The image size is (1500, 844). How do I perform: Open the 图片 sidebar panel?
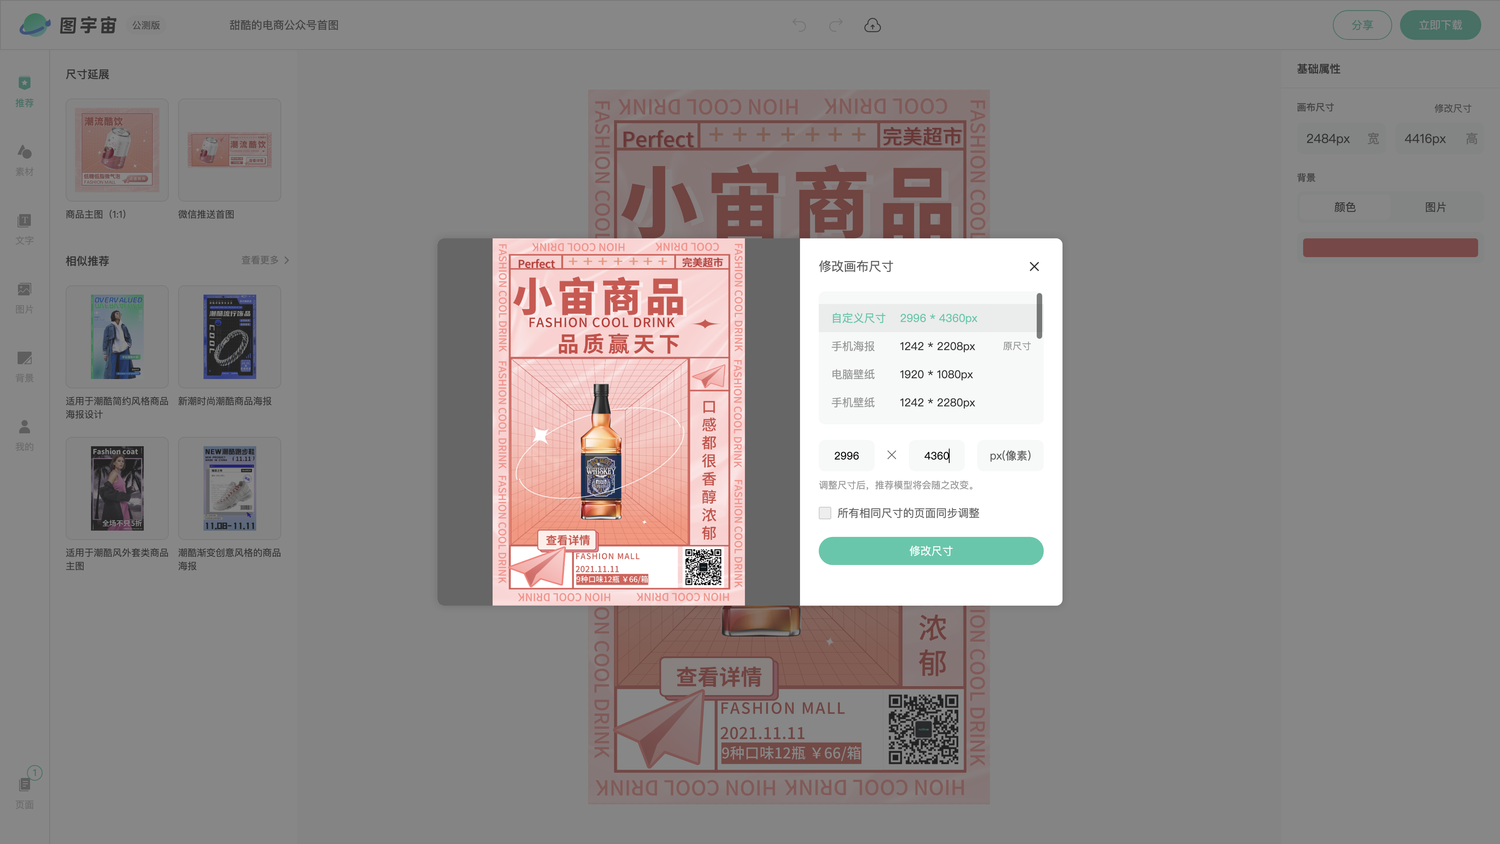[x=24, y=298]
